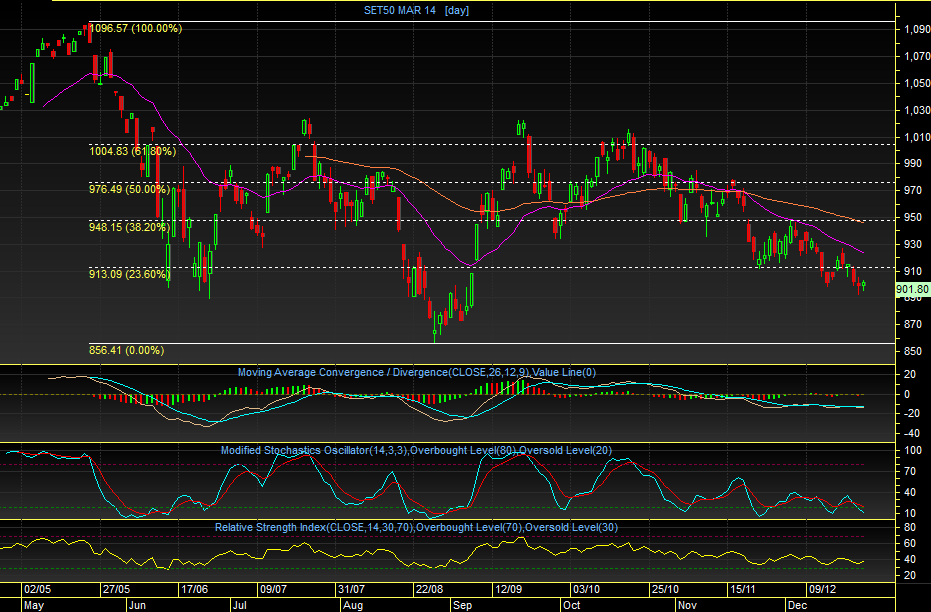Click the Nov month label
Image resolution: width=931 pixels, height=612 pixels.
687,605
